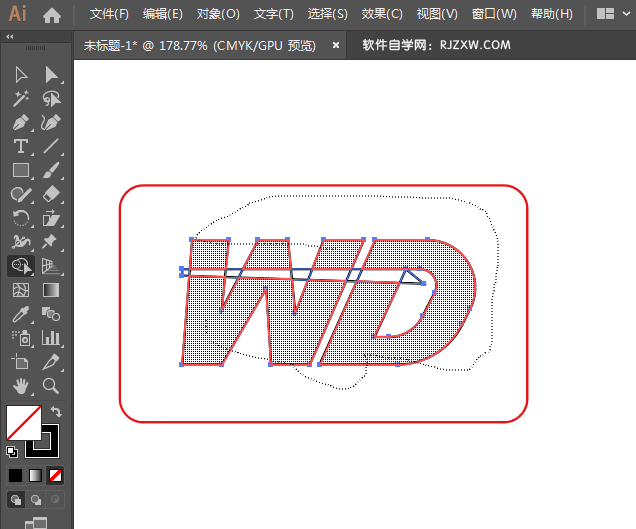The height and width of the screenshot is (529, 636).
Task: Select the Pen tool
Action: click(21, 123)
